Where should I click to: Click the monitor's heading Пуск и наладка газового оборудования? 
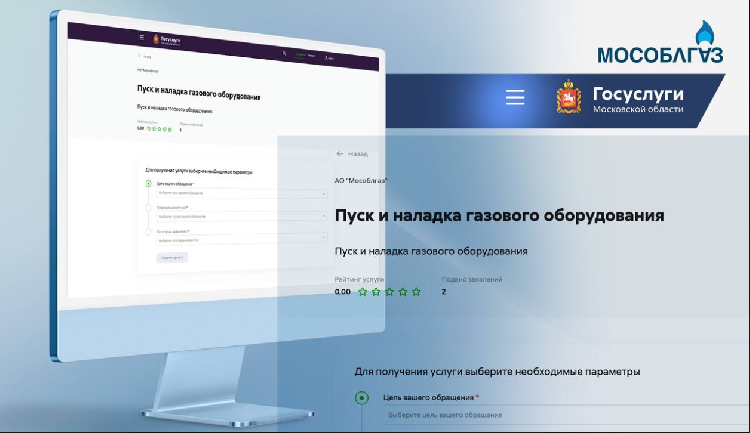[x=199, y=92]
